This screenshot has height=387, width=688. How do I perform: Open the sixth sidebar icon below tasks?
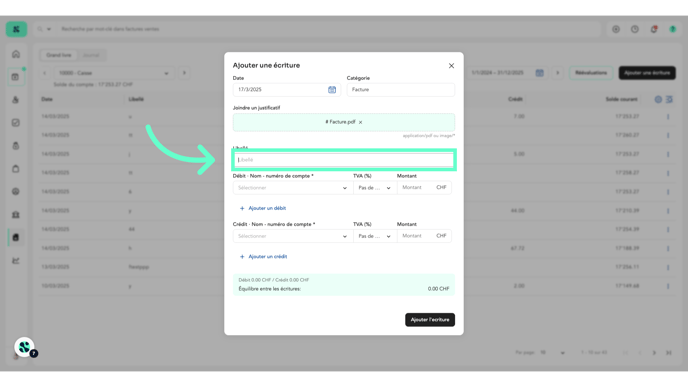(16, 168)
